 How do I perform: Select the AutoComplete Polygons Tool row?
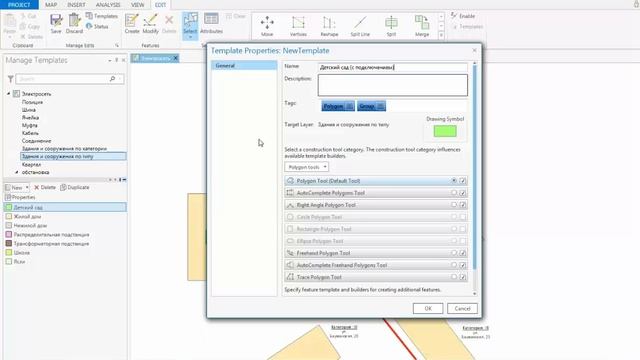coord(376,193)
